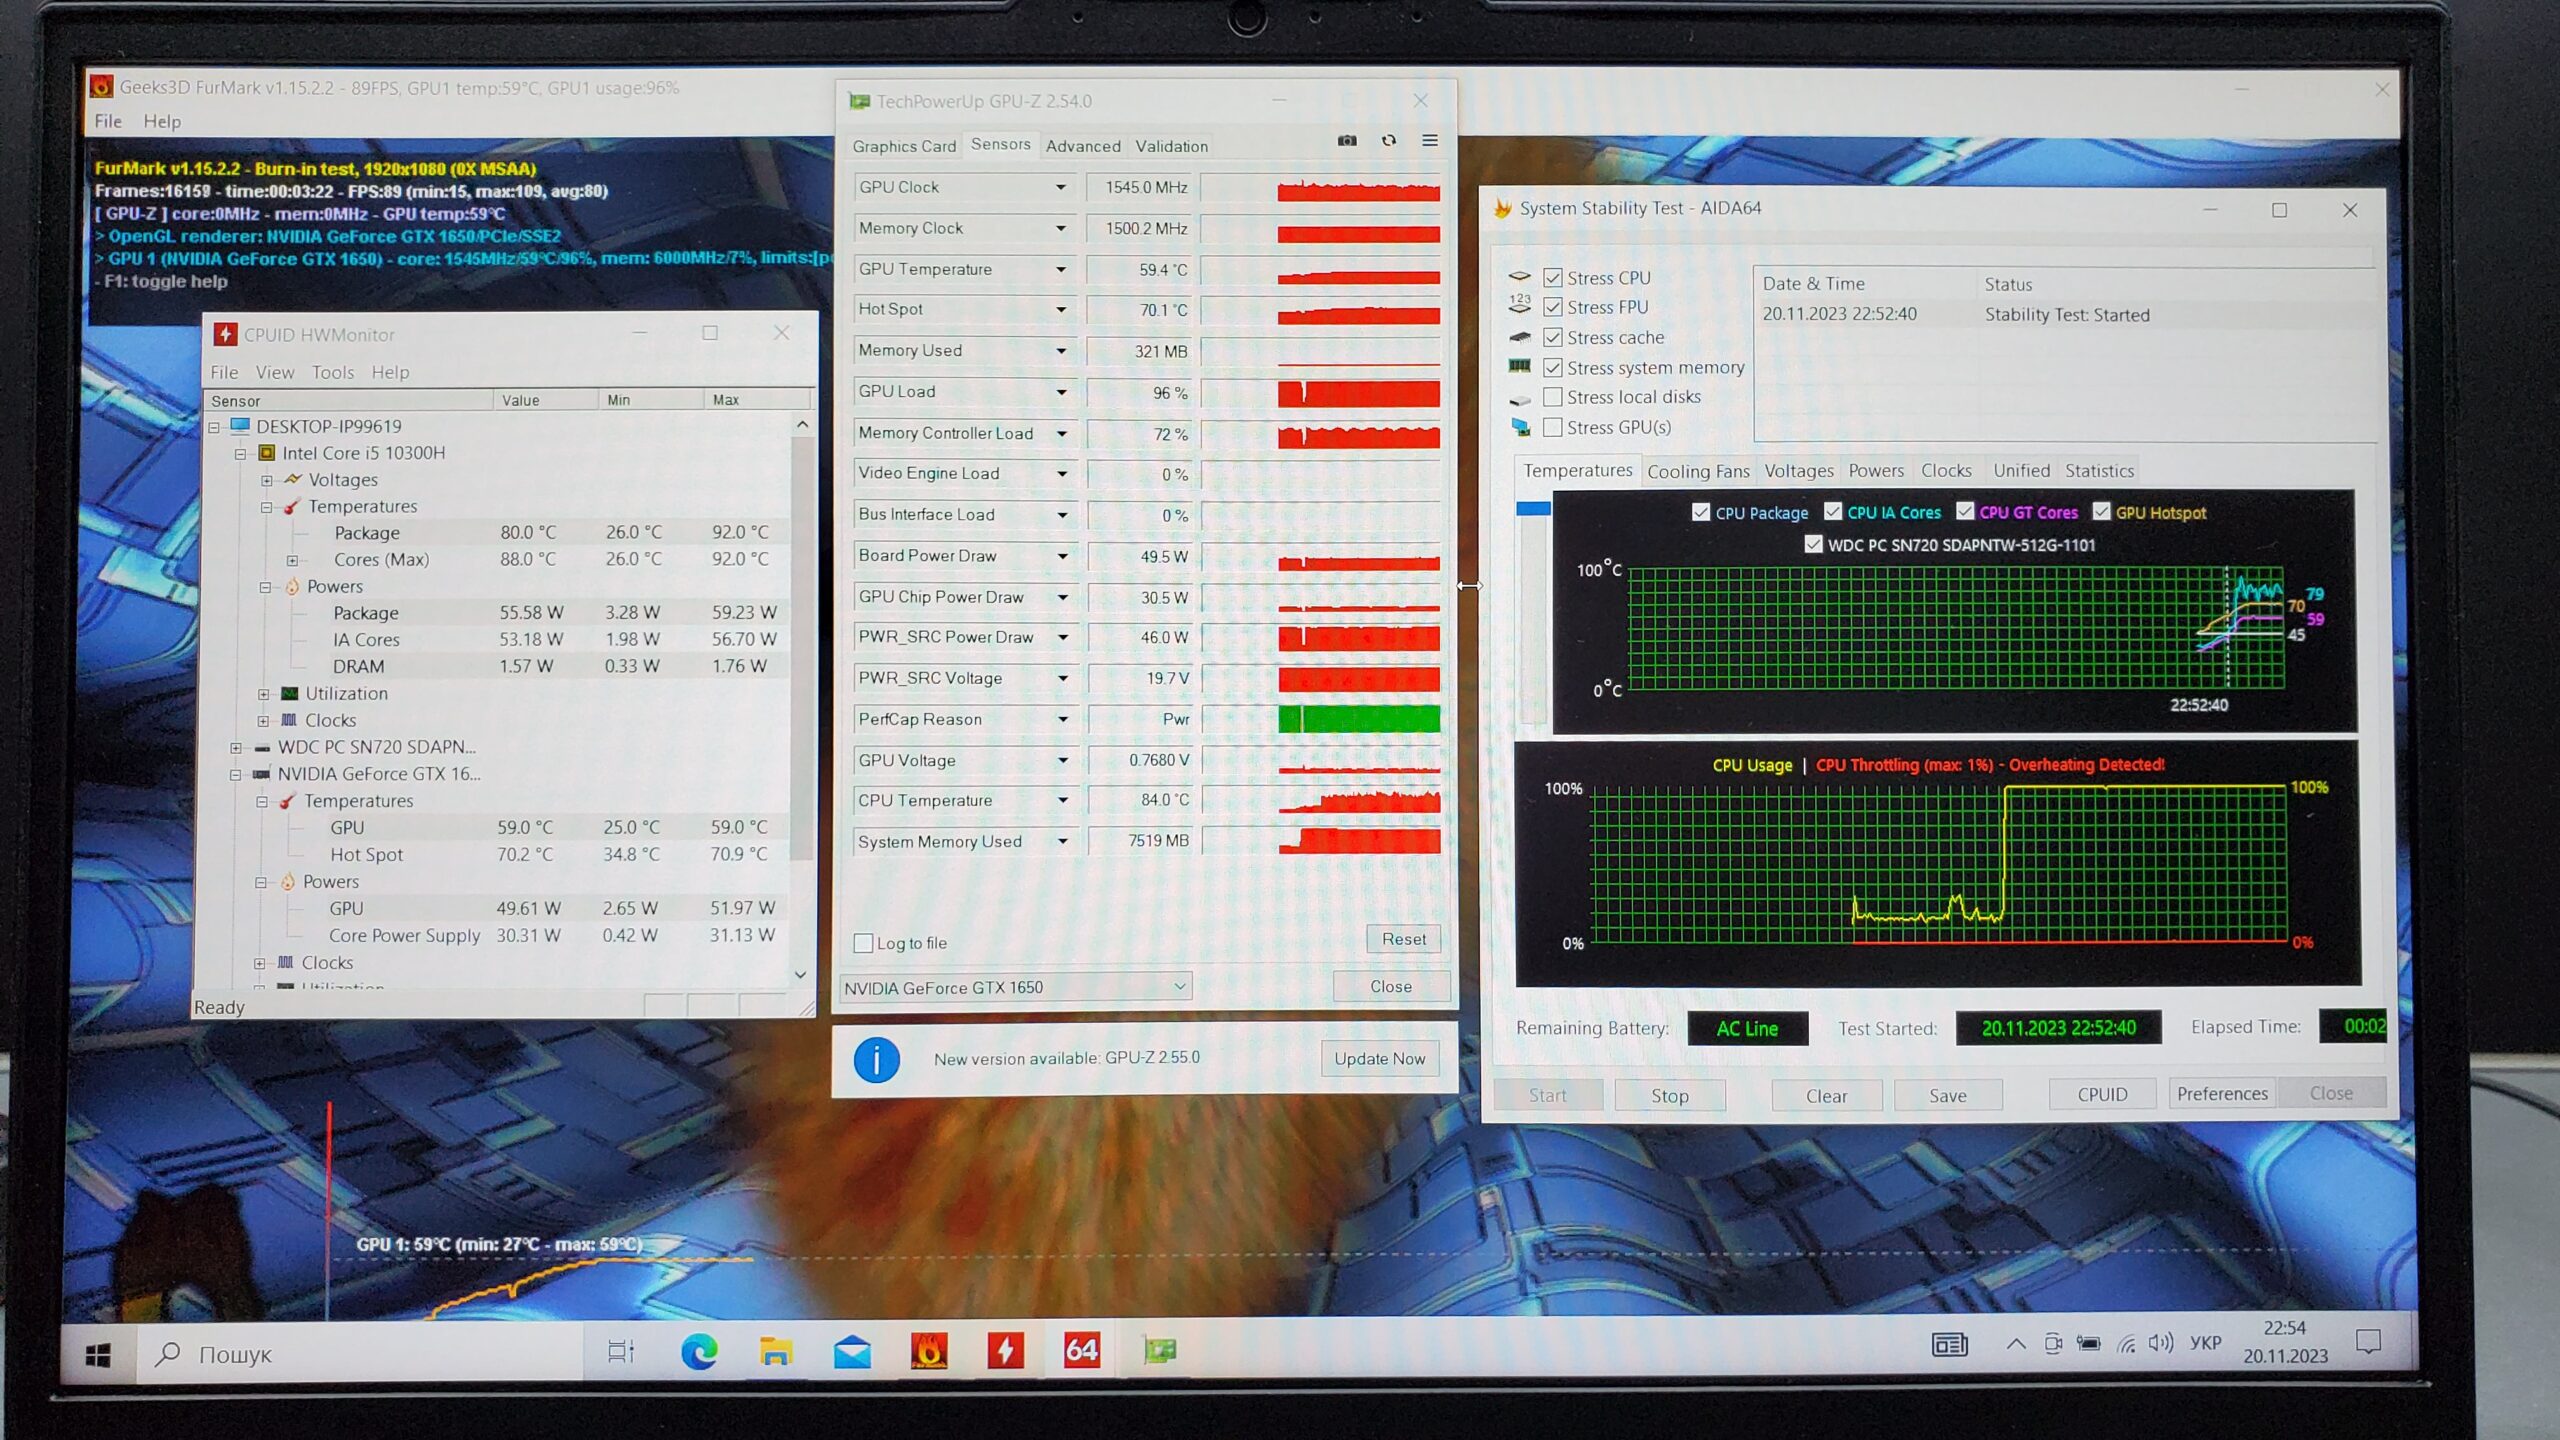Viewport: 2560px width, 1440px height.
Task: Uncheck the Stress cache option
Action: point(1553,337)
